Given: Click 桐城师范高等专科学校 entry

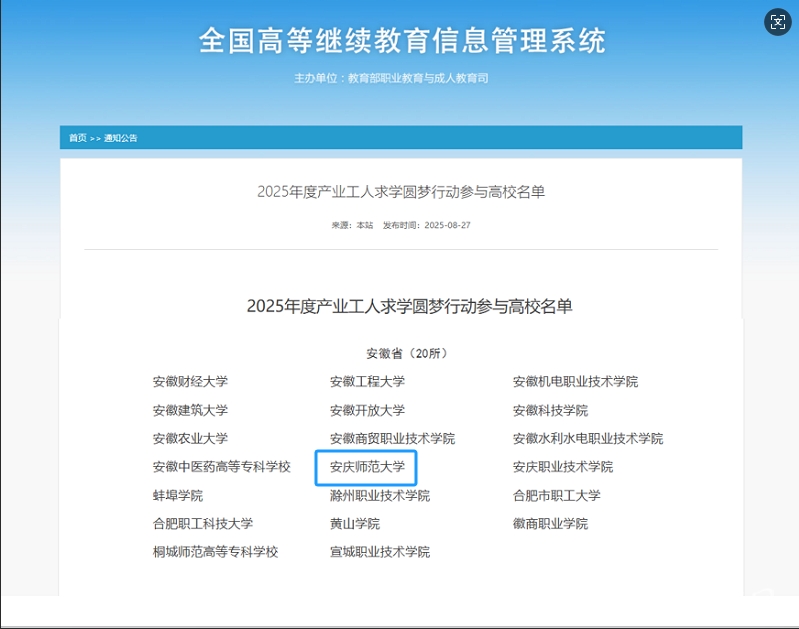Looking at the screenshot, I should 215,551.
